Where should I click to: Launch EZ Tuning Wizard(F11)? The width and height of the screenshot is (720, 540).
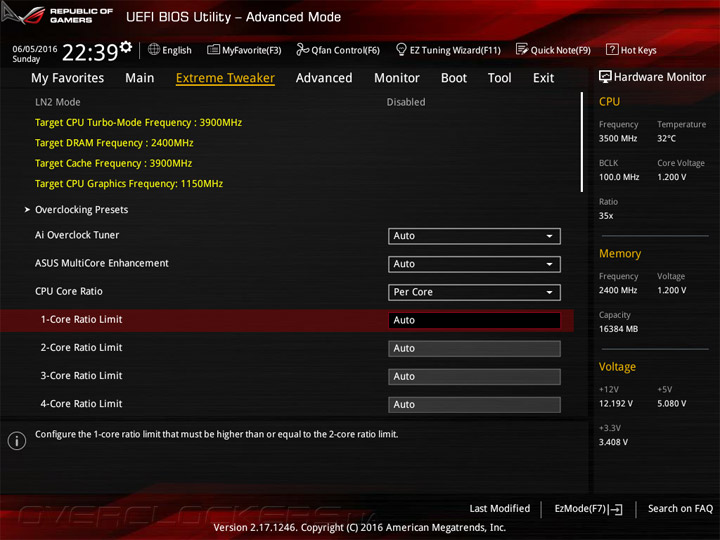click(448, 50)
